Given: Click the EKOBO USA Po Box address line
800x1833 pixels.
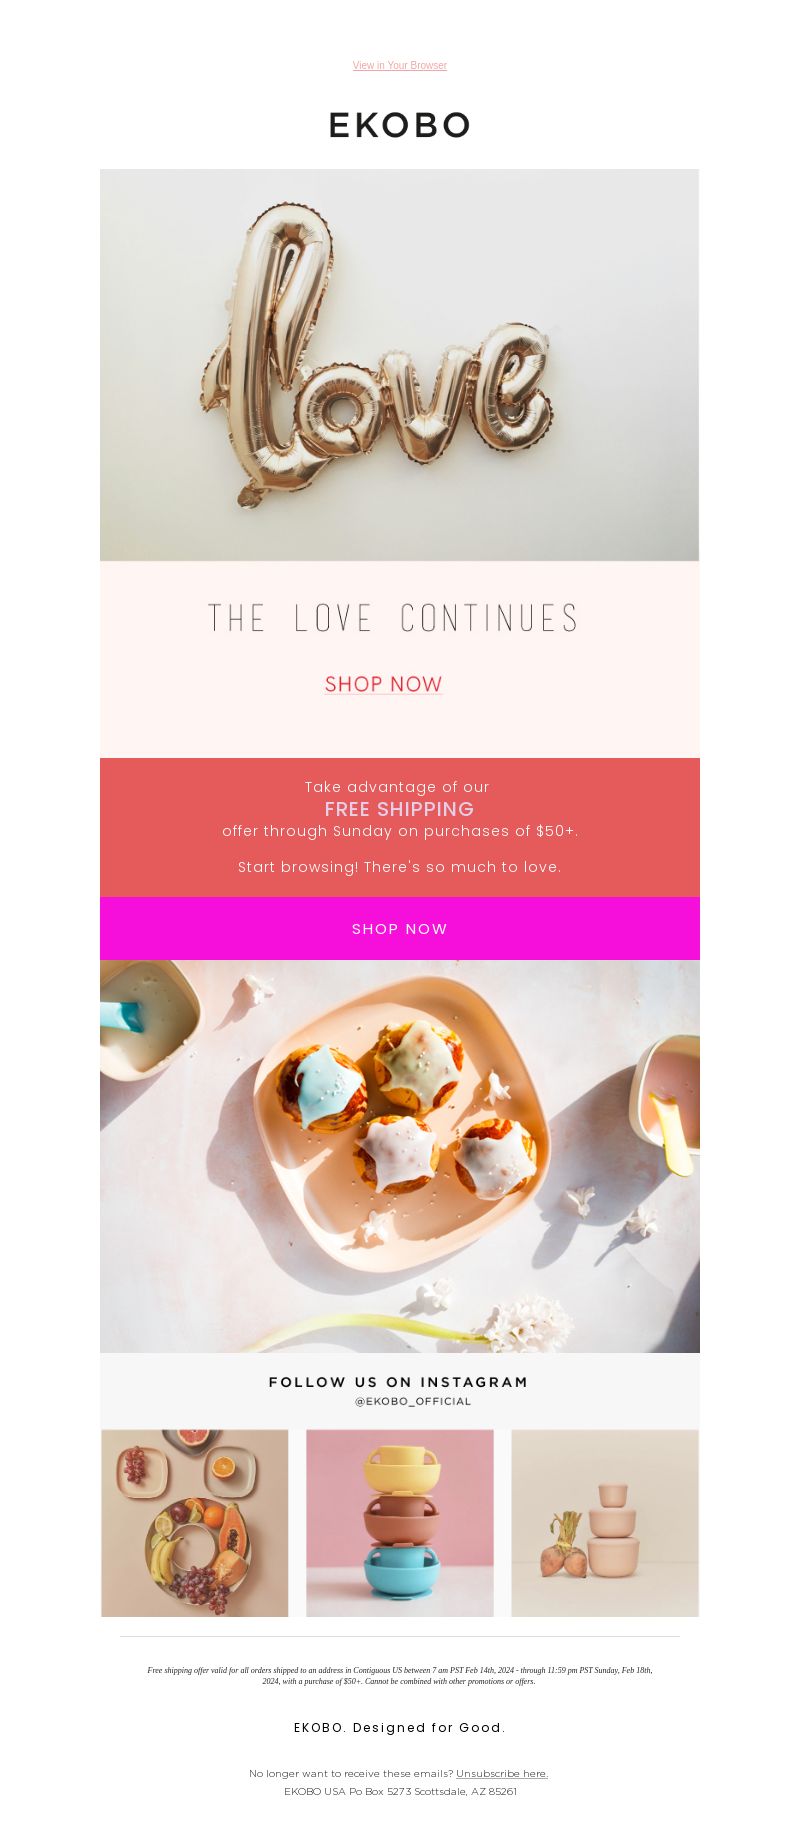Looking at the screenshot, I should coord(400,1792).
